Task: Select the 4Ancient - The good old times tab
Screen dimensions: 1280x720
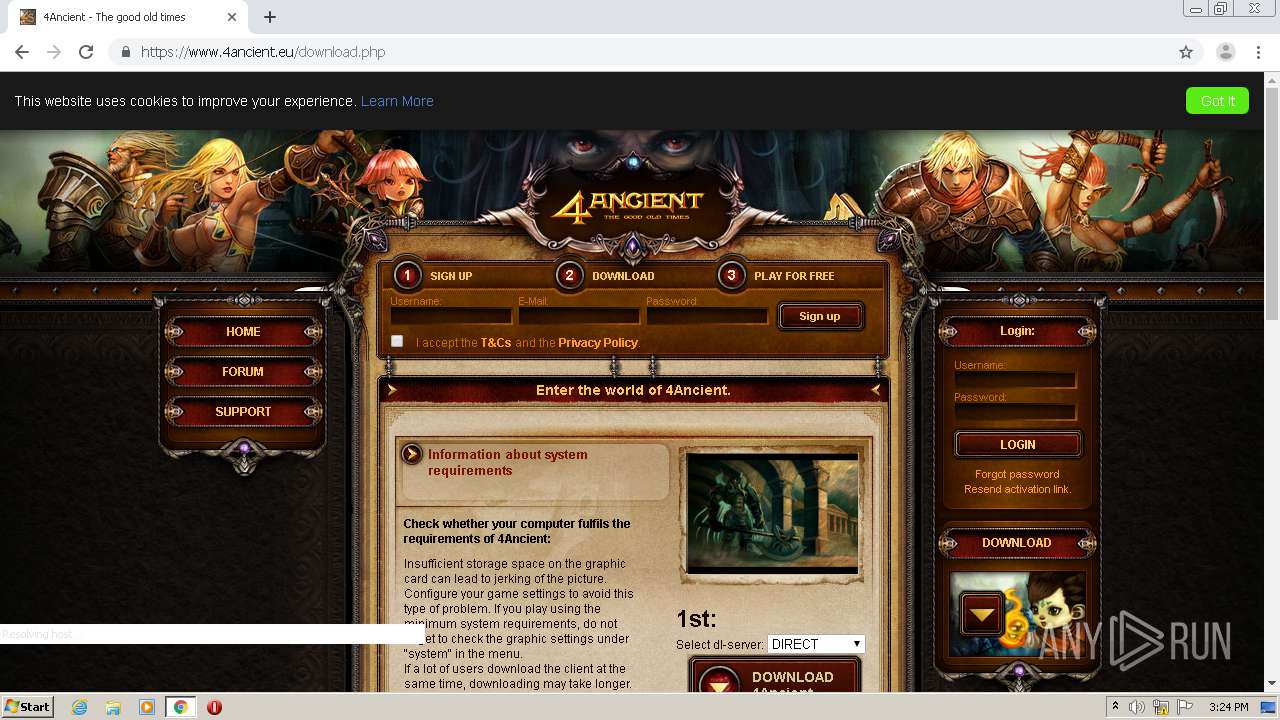Action: click(x=128, y=17)
